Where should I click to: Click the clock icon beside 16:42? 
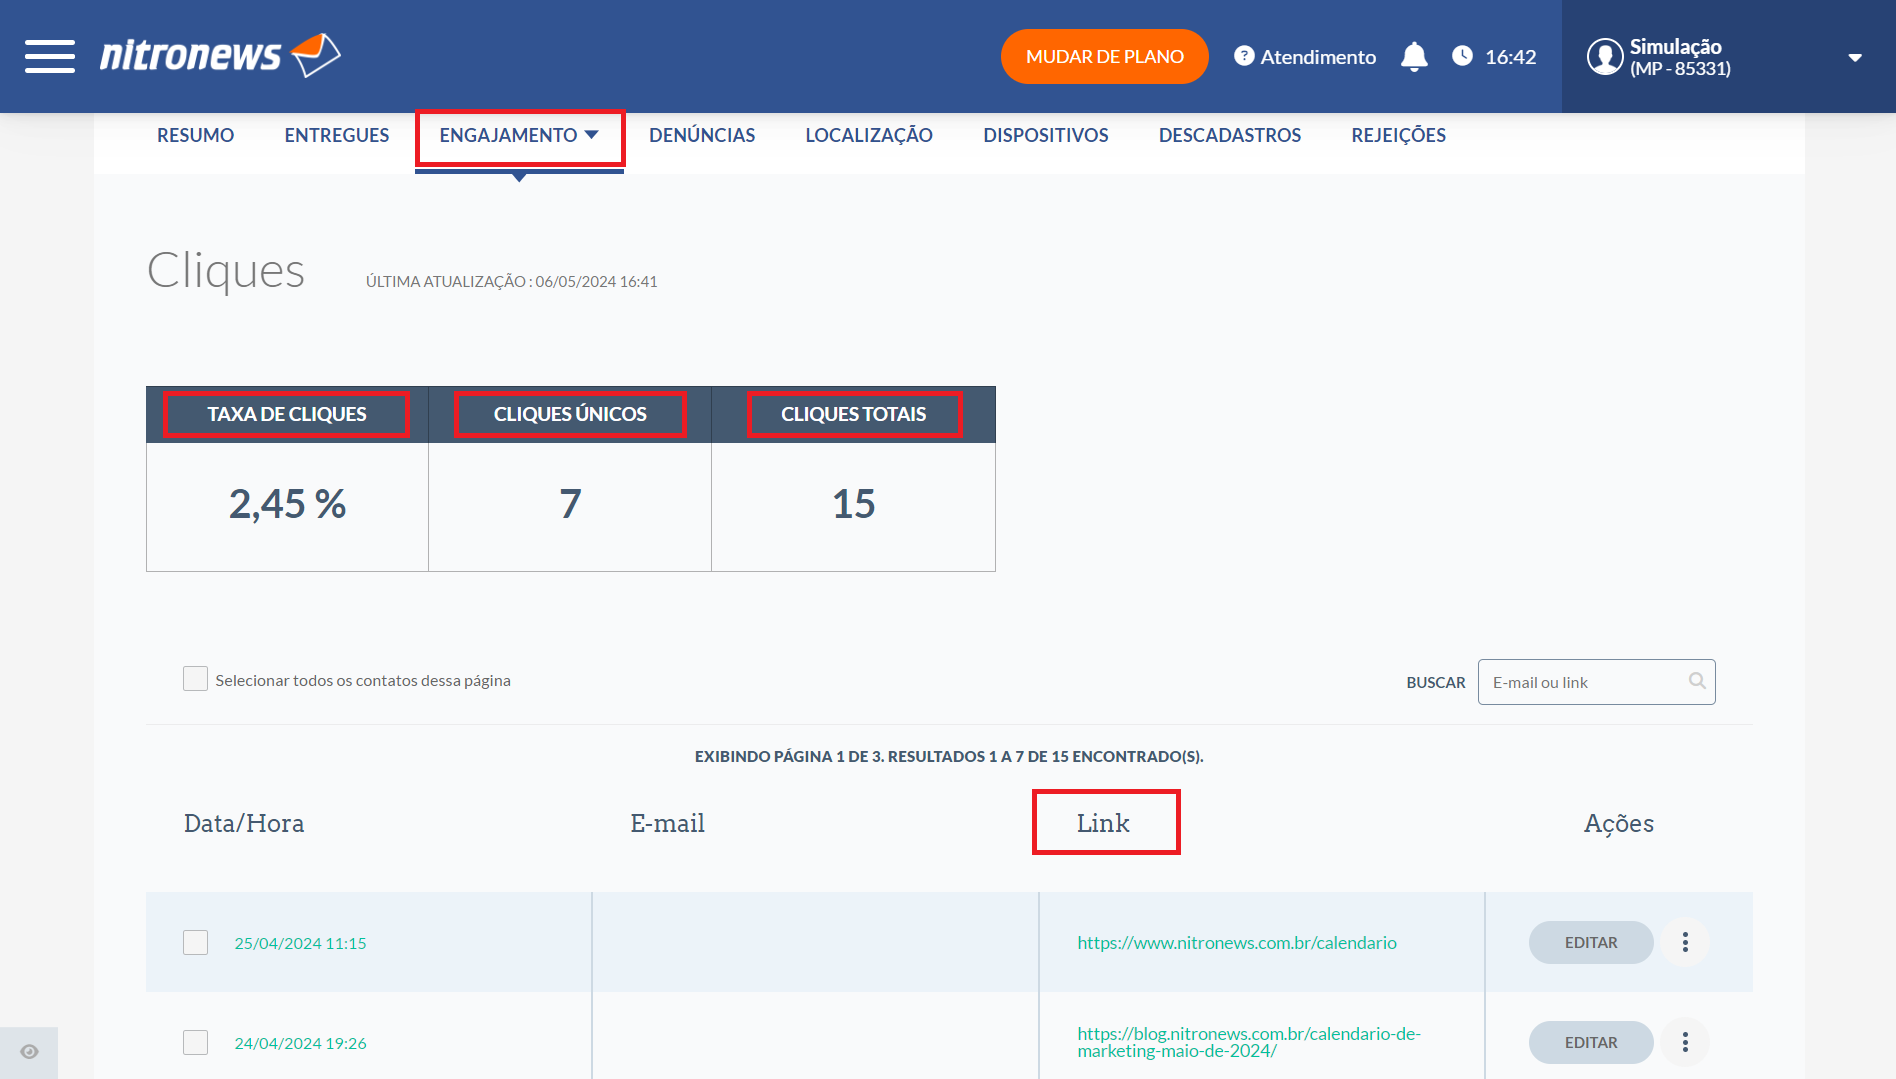click(x=1462, y=56)
